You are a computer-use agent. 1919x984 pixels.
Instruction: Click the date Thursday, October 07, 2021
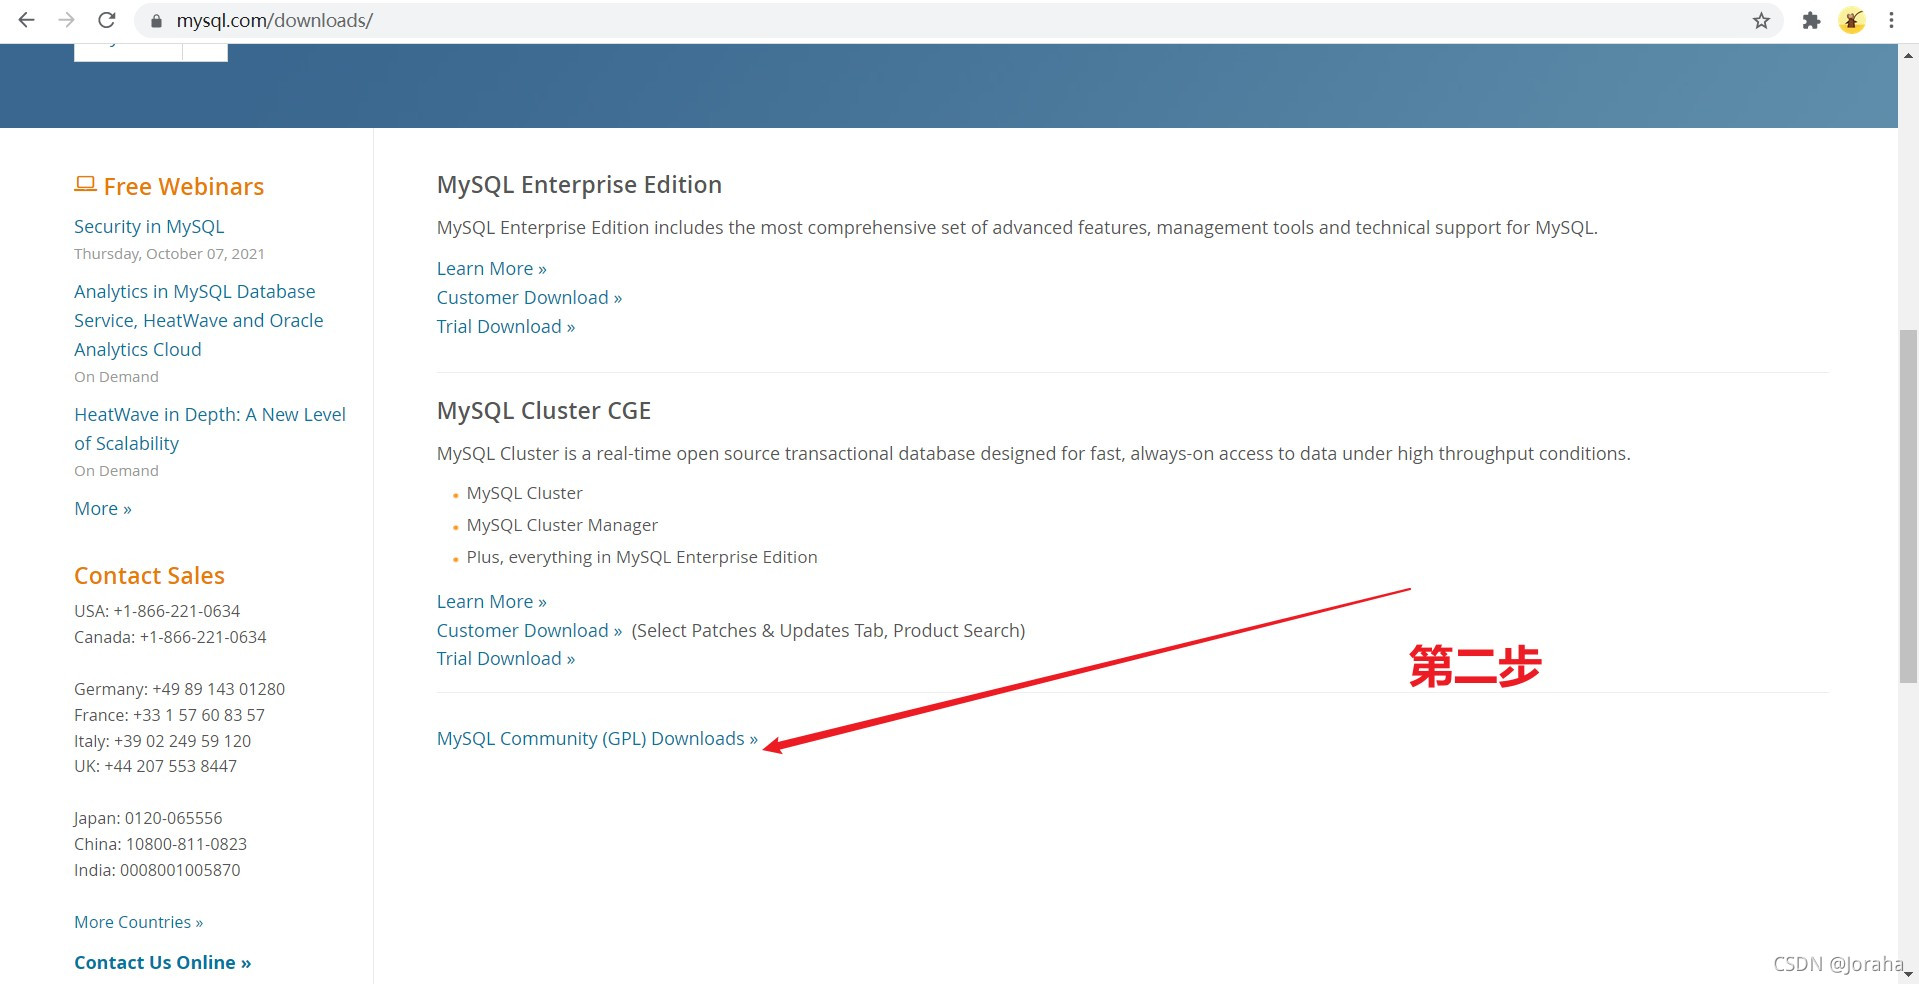169,254
